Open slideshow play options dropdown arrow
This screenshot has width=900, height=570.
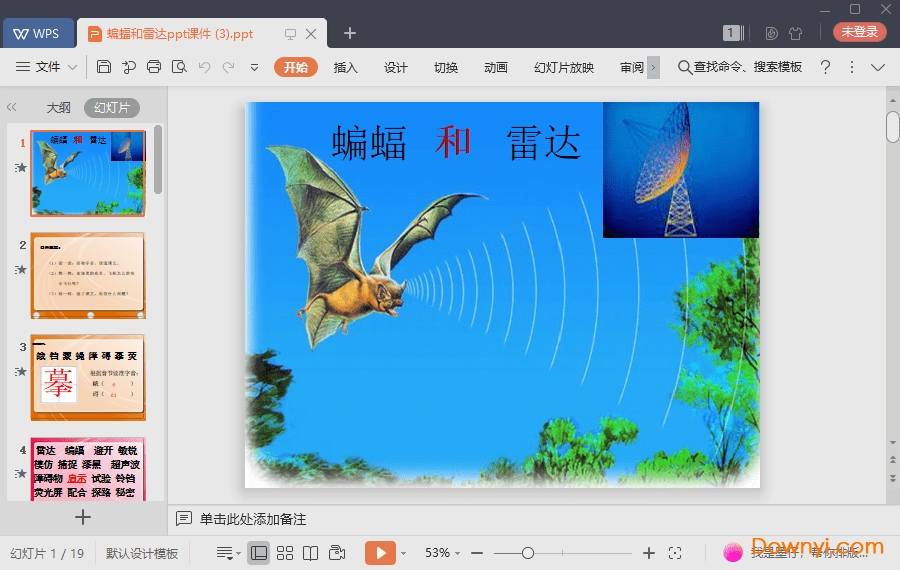404,553
